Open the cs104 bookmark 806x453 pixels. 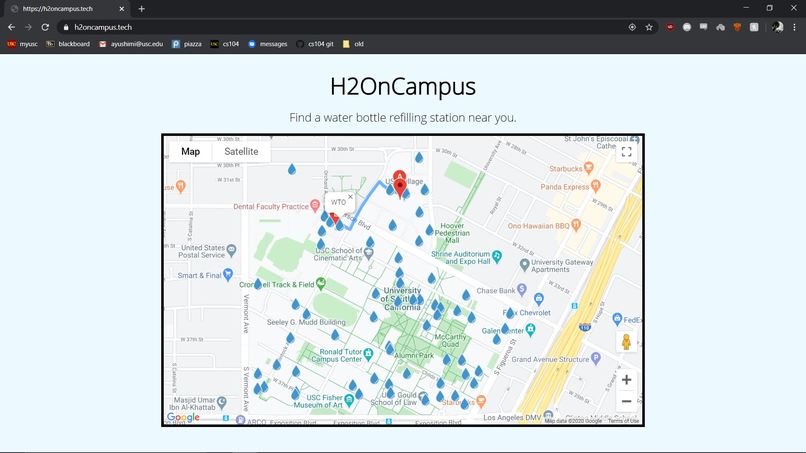(x=225, y=44)
